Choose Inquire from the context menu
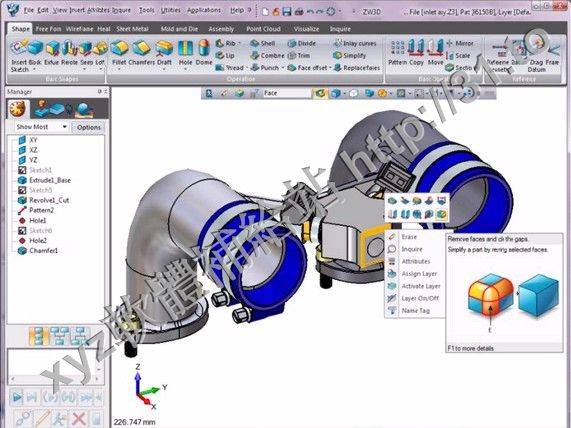 pos(415,249)
